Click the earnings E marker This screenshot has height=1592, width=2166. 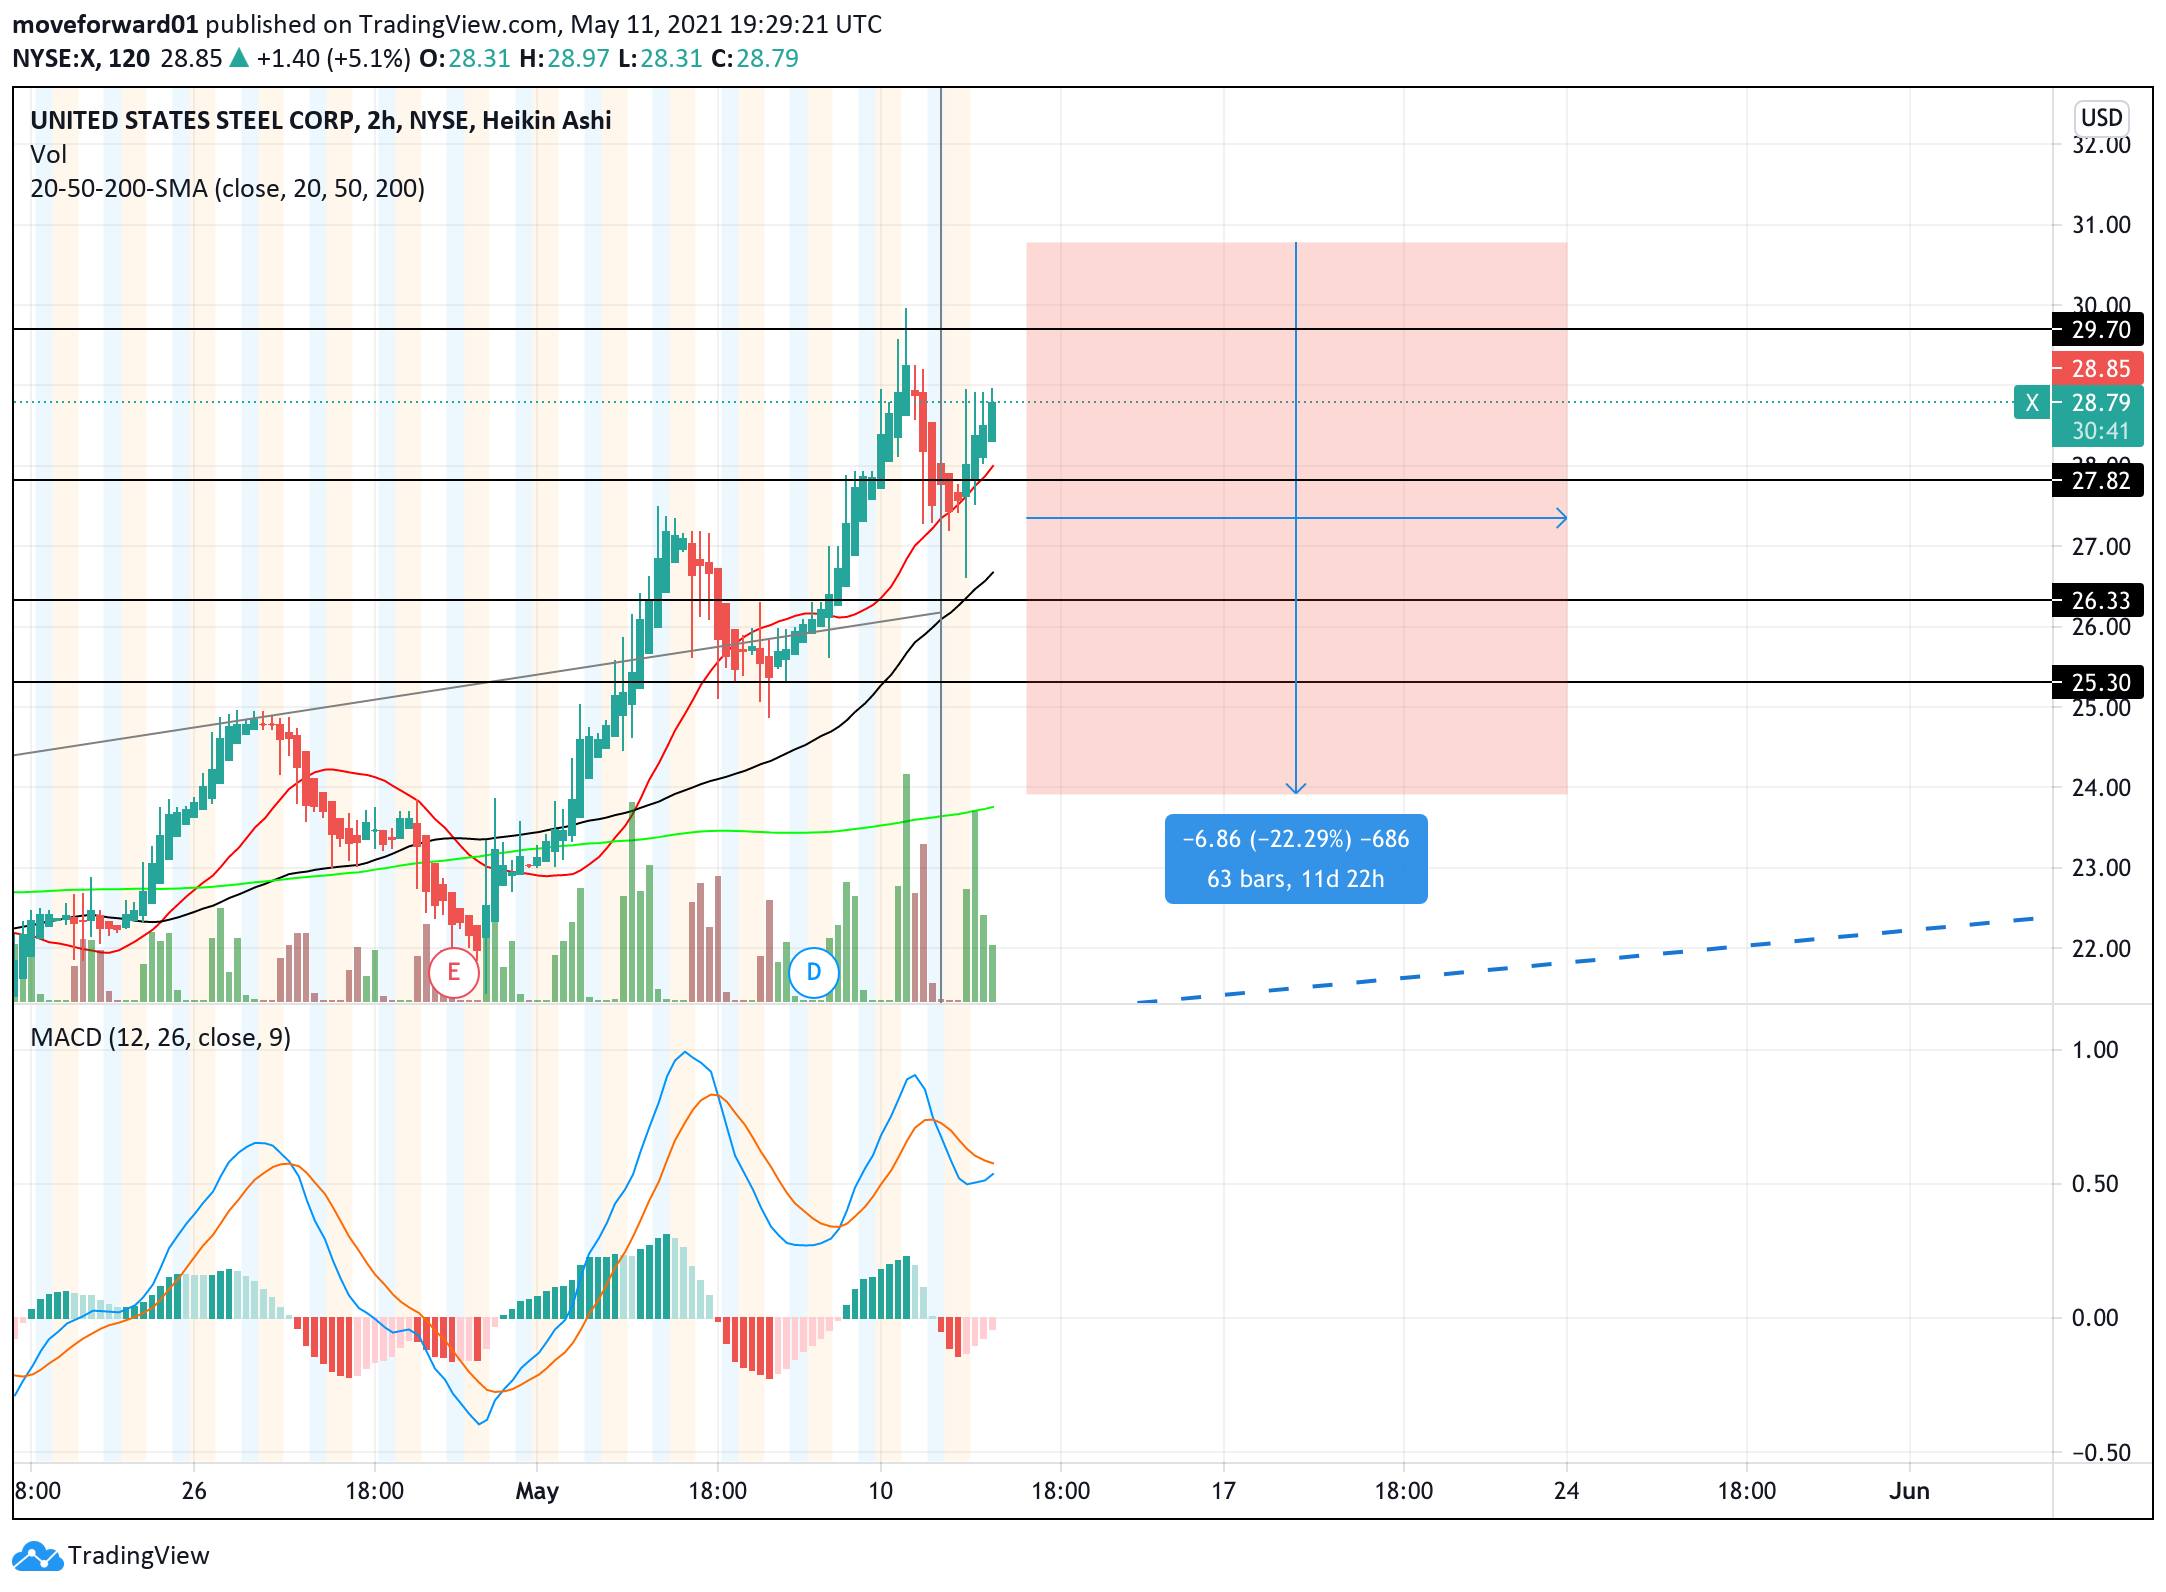(x=453, y=972)
